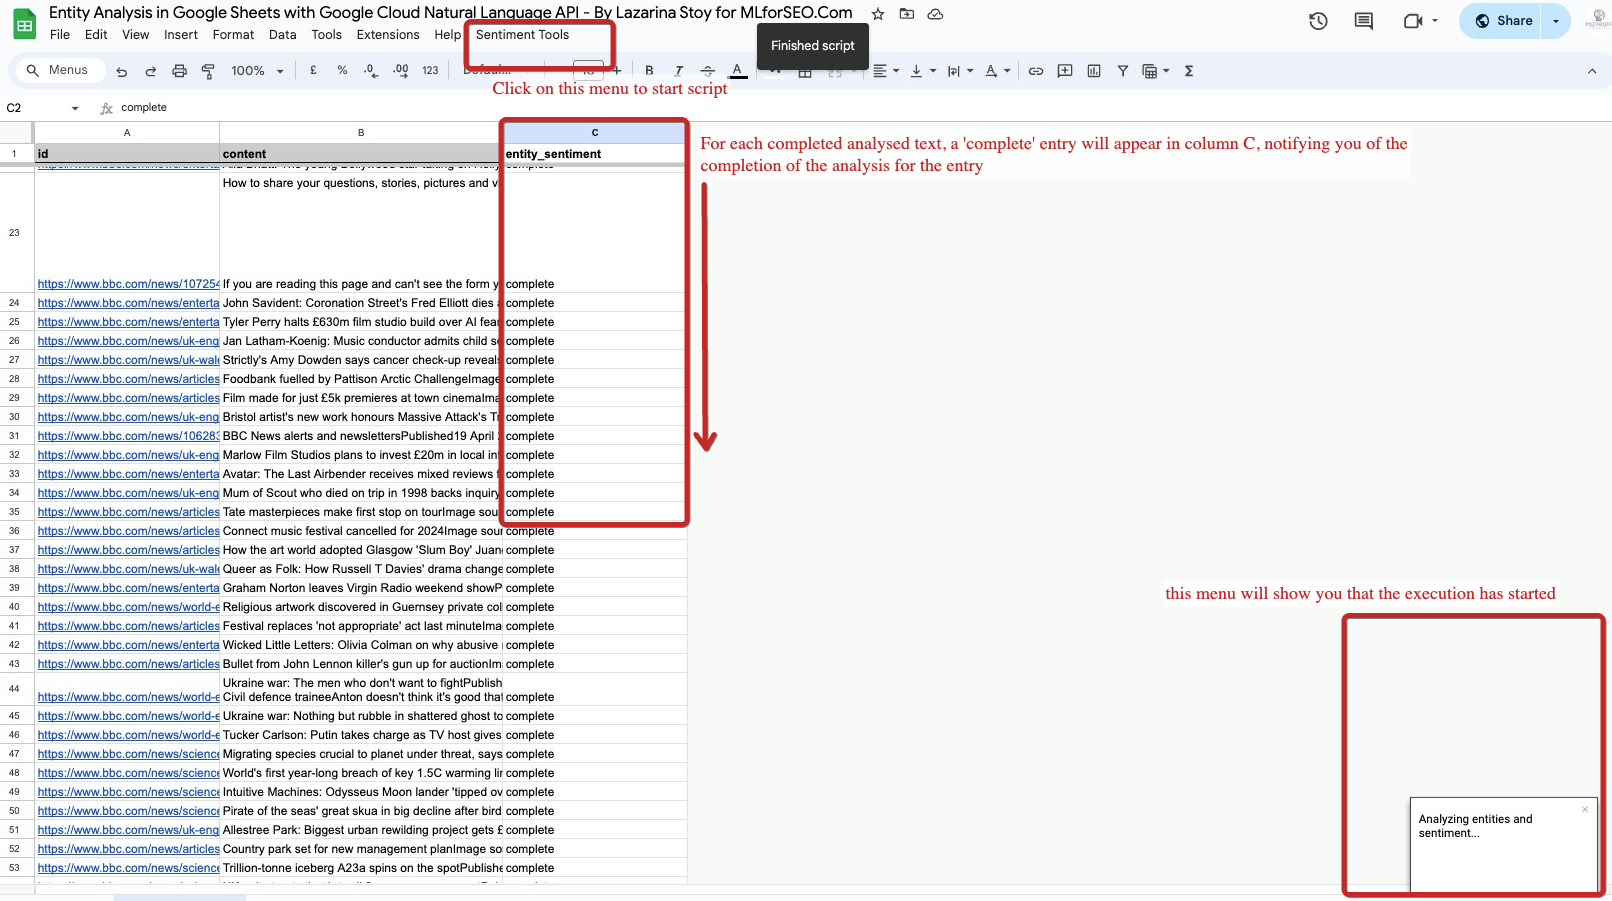
Task: Open version history clock icon
Action: [x=1318, y=21]
